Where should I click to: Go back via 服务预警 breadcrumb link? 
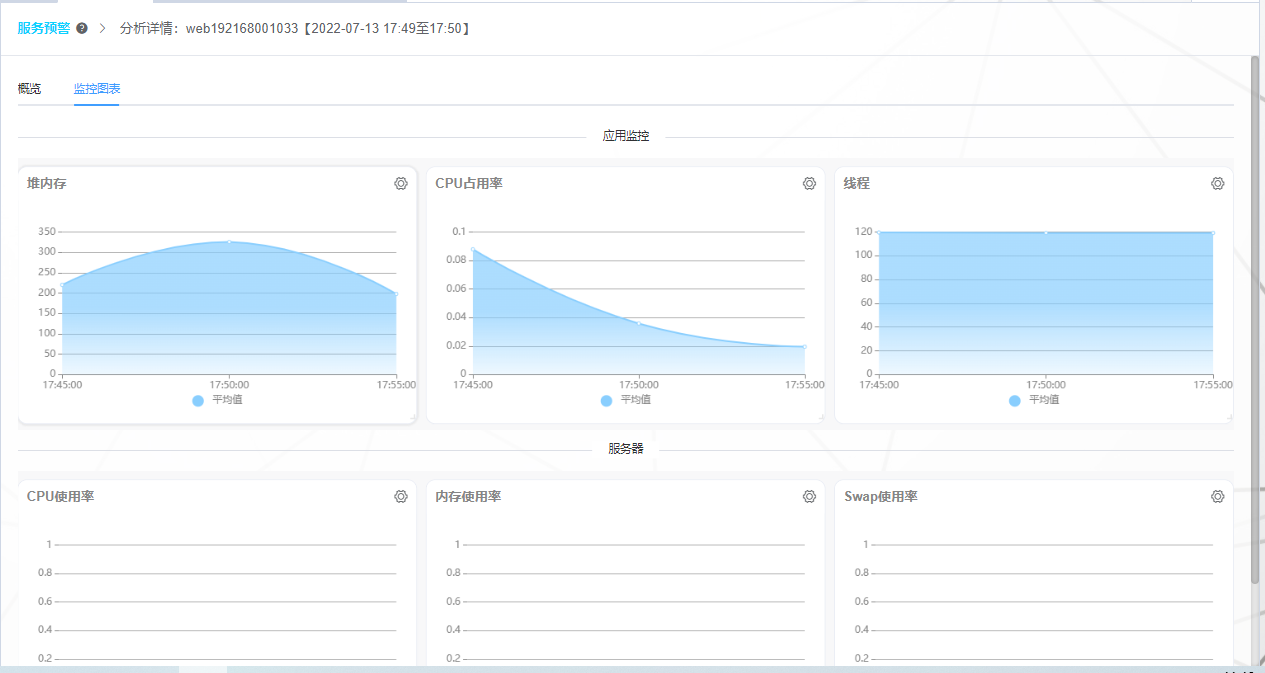click(x=44, y=28)
